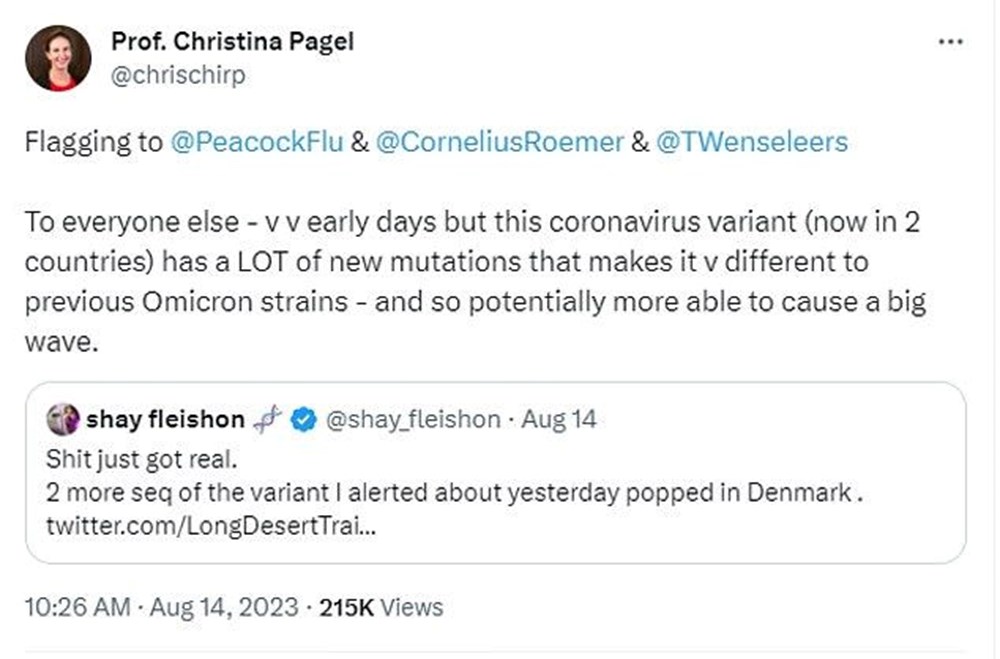Click the @shay_fleishon handle
The height and width of the screenshot is (659, 1000).
(409, 420)
